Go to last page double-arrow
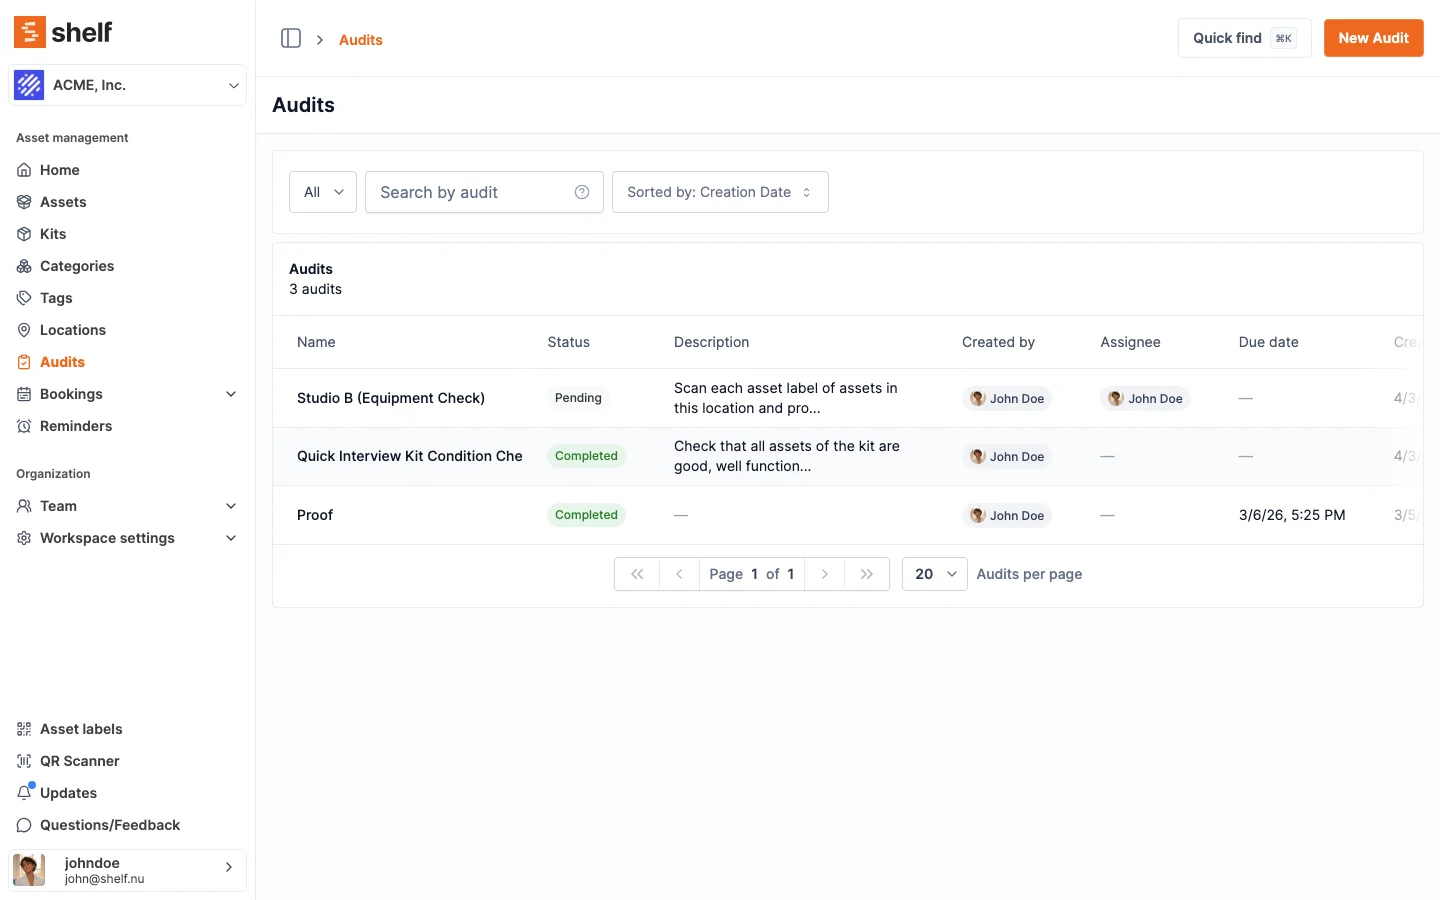This screenshot has width=1440, height=900. pos(867,574)
